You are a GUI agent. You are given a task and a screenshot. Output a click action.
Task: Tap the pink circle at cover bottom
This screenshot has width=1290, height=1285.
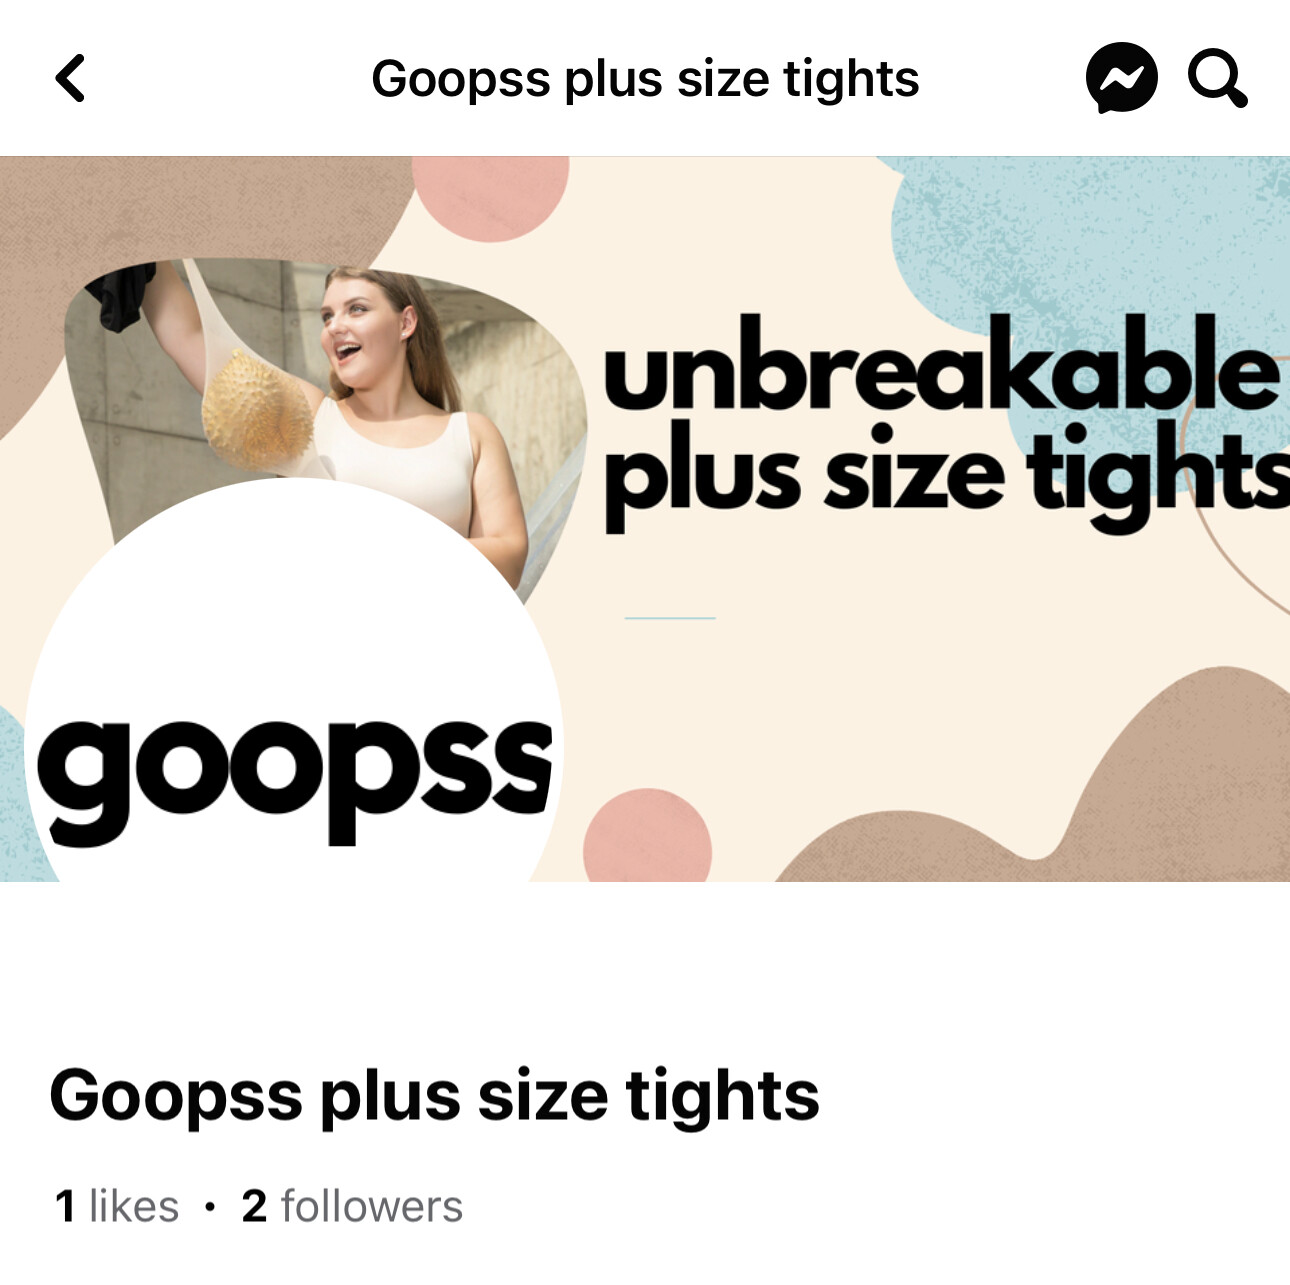point(647,837)
